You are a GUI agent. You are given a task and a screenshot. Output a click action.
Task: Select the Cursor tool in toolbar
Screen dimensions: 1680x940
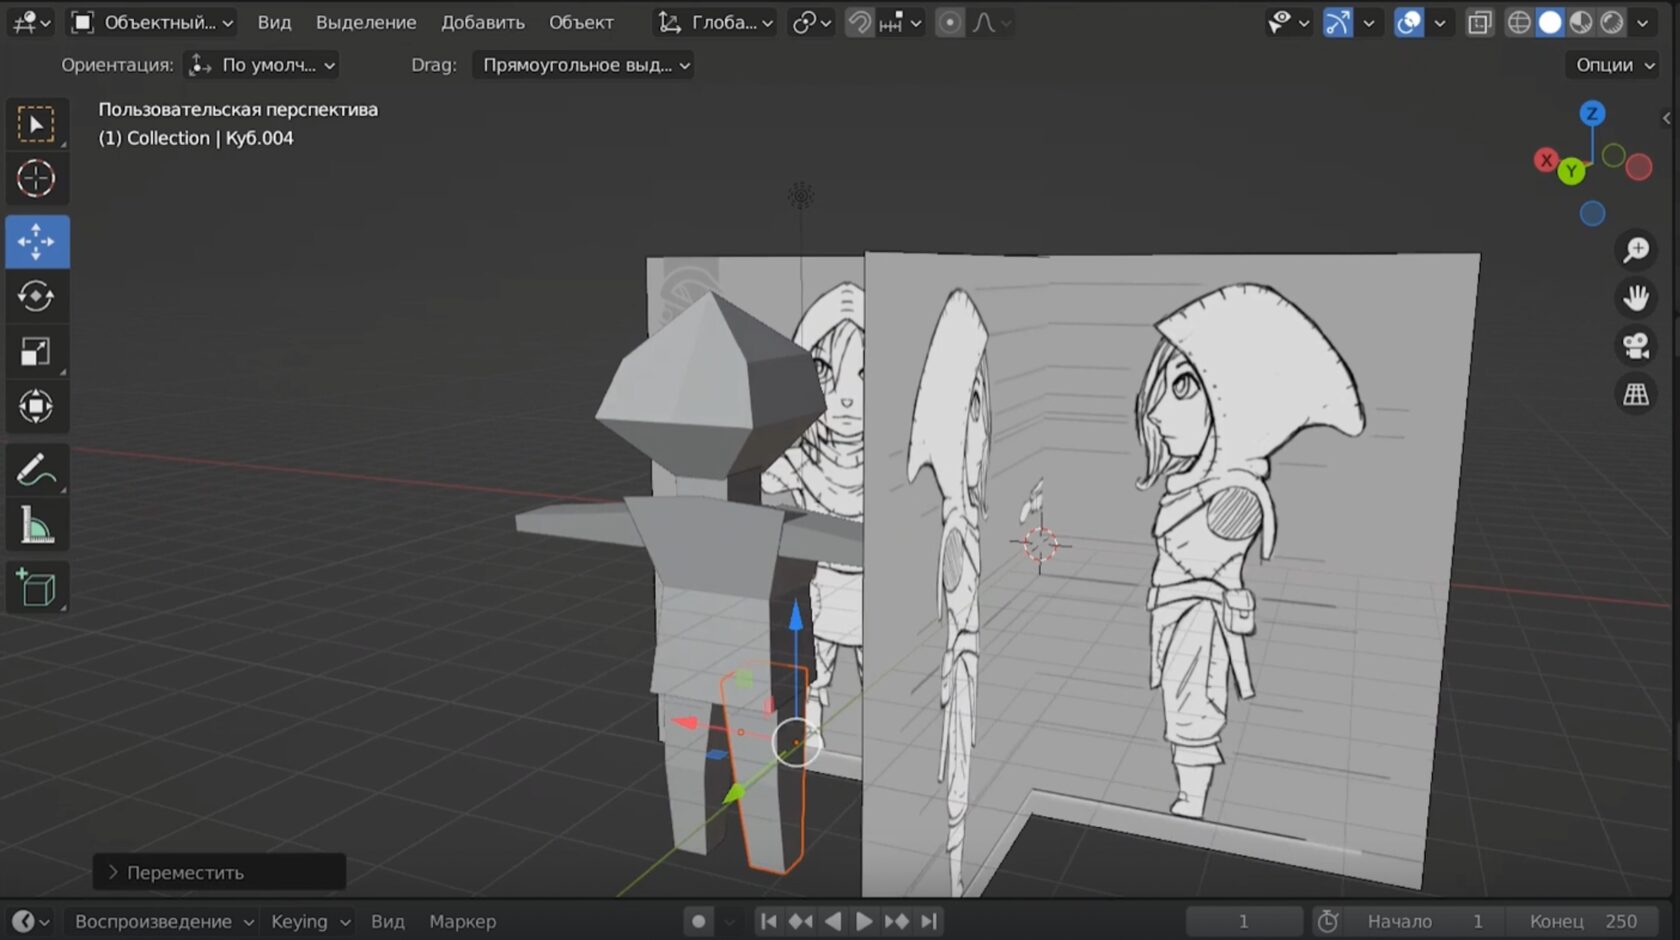[36, 179]
